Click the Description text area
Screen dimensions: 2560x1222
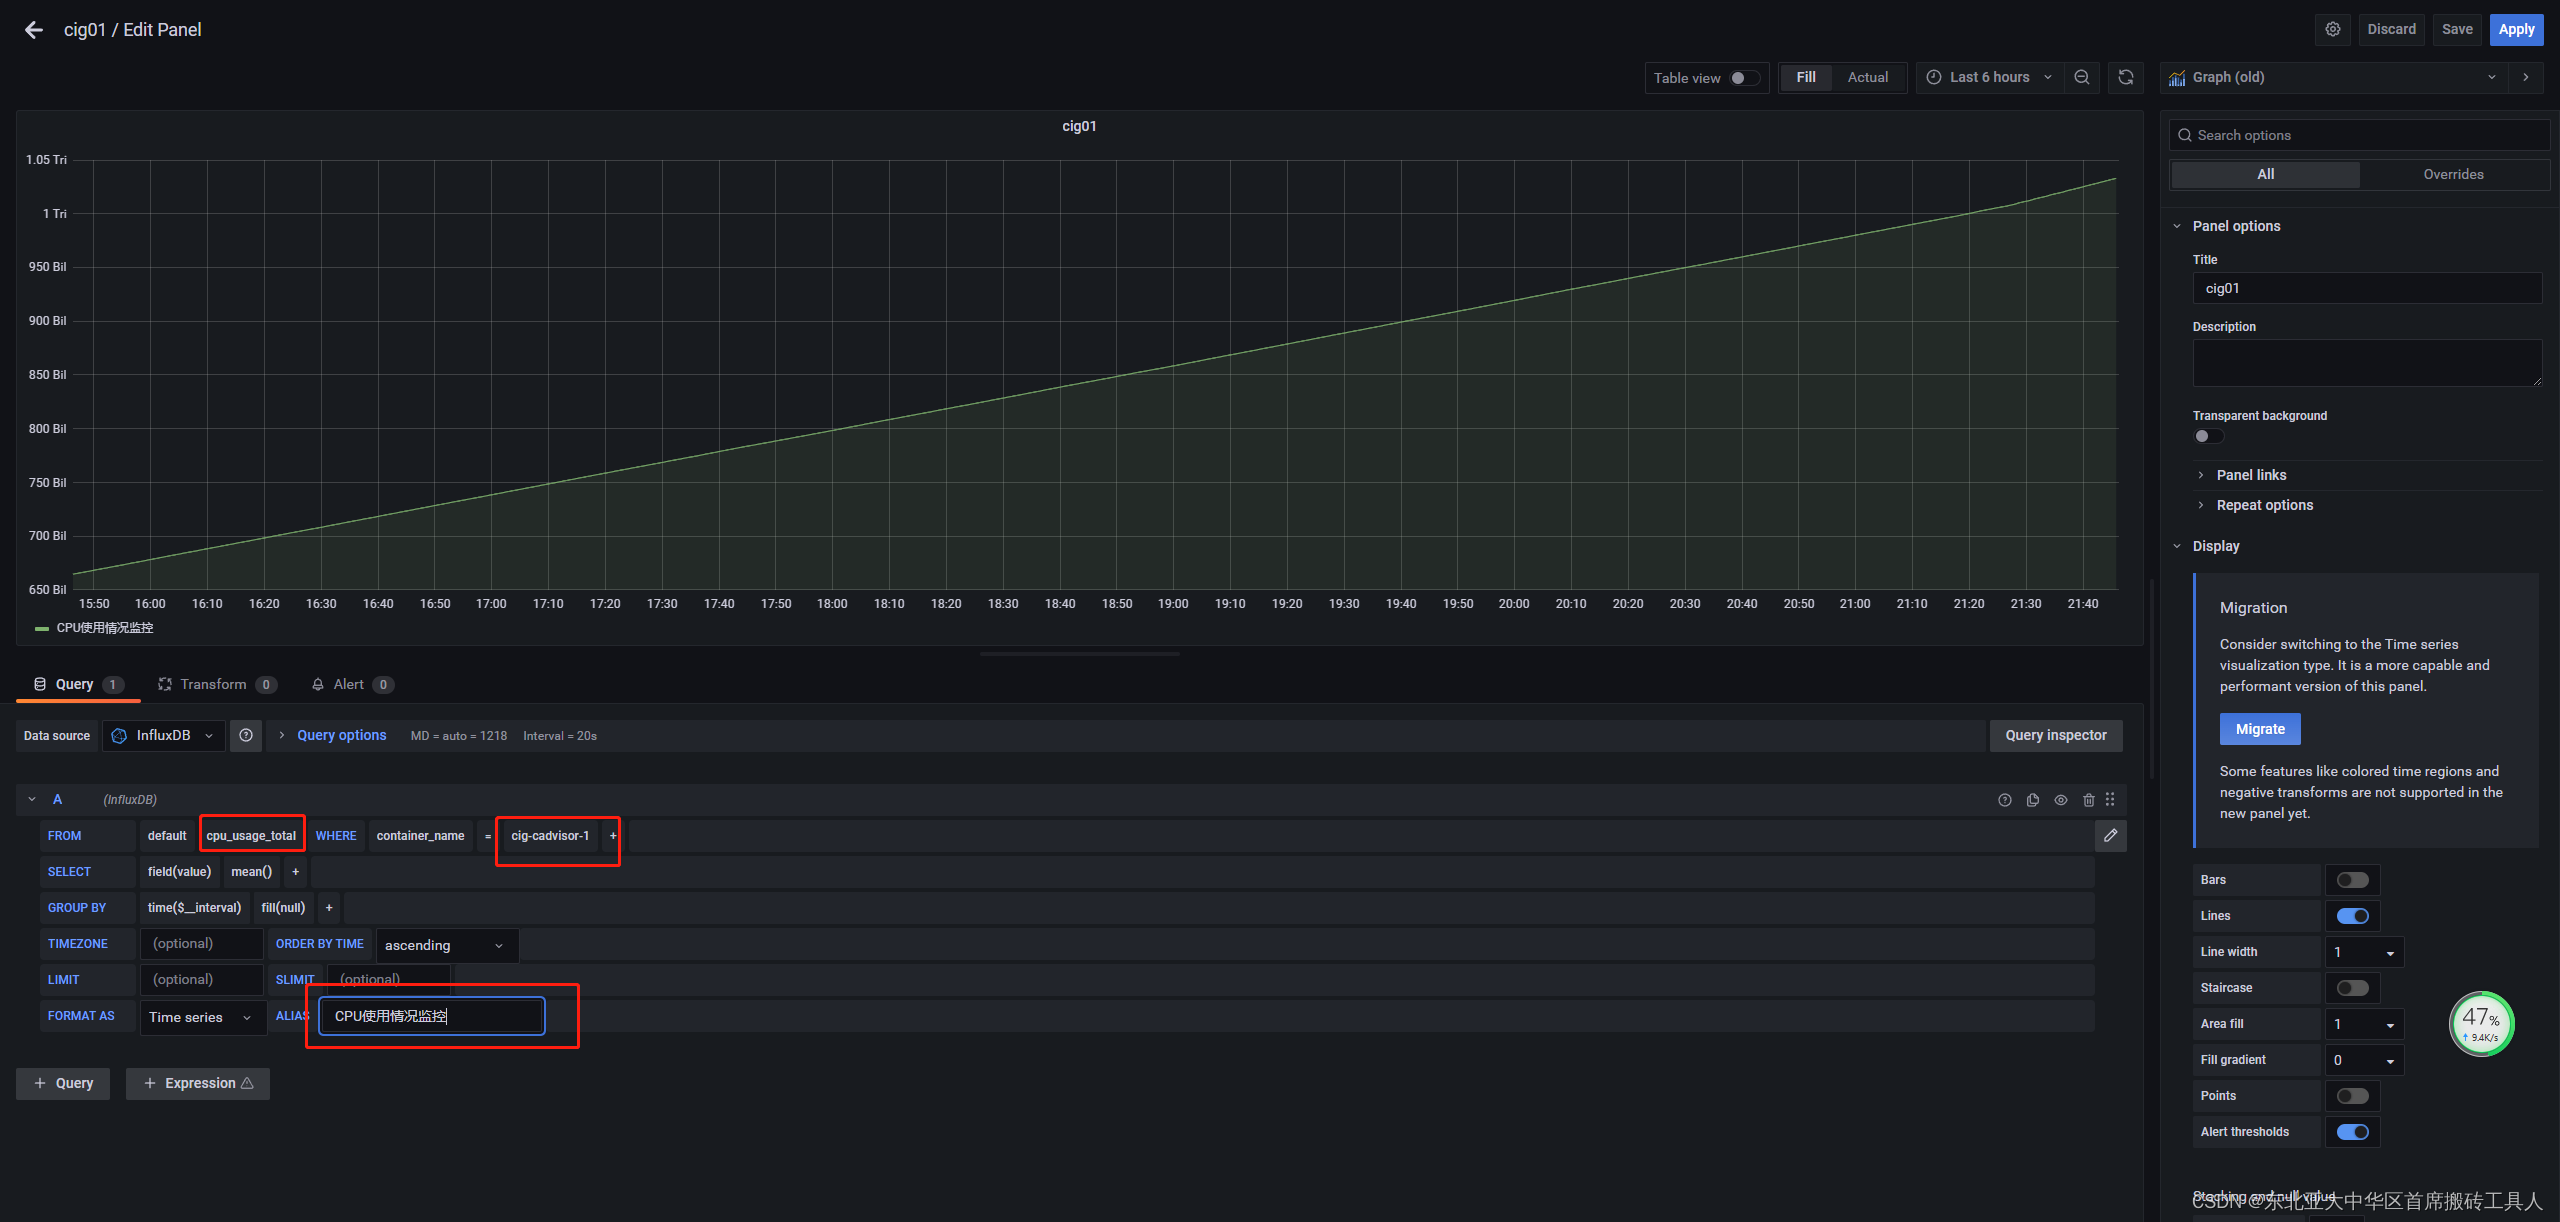point(2367,363)
